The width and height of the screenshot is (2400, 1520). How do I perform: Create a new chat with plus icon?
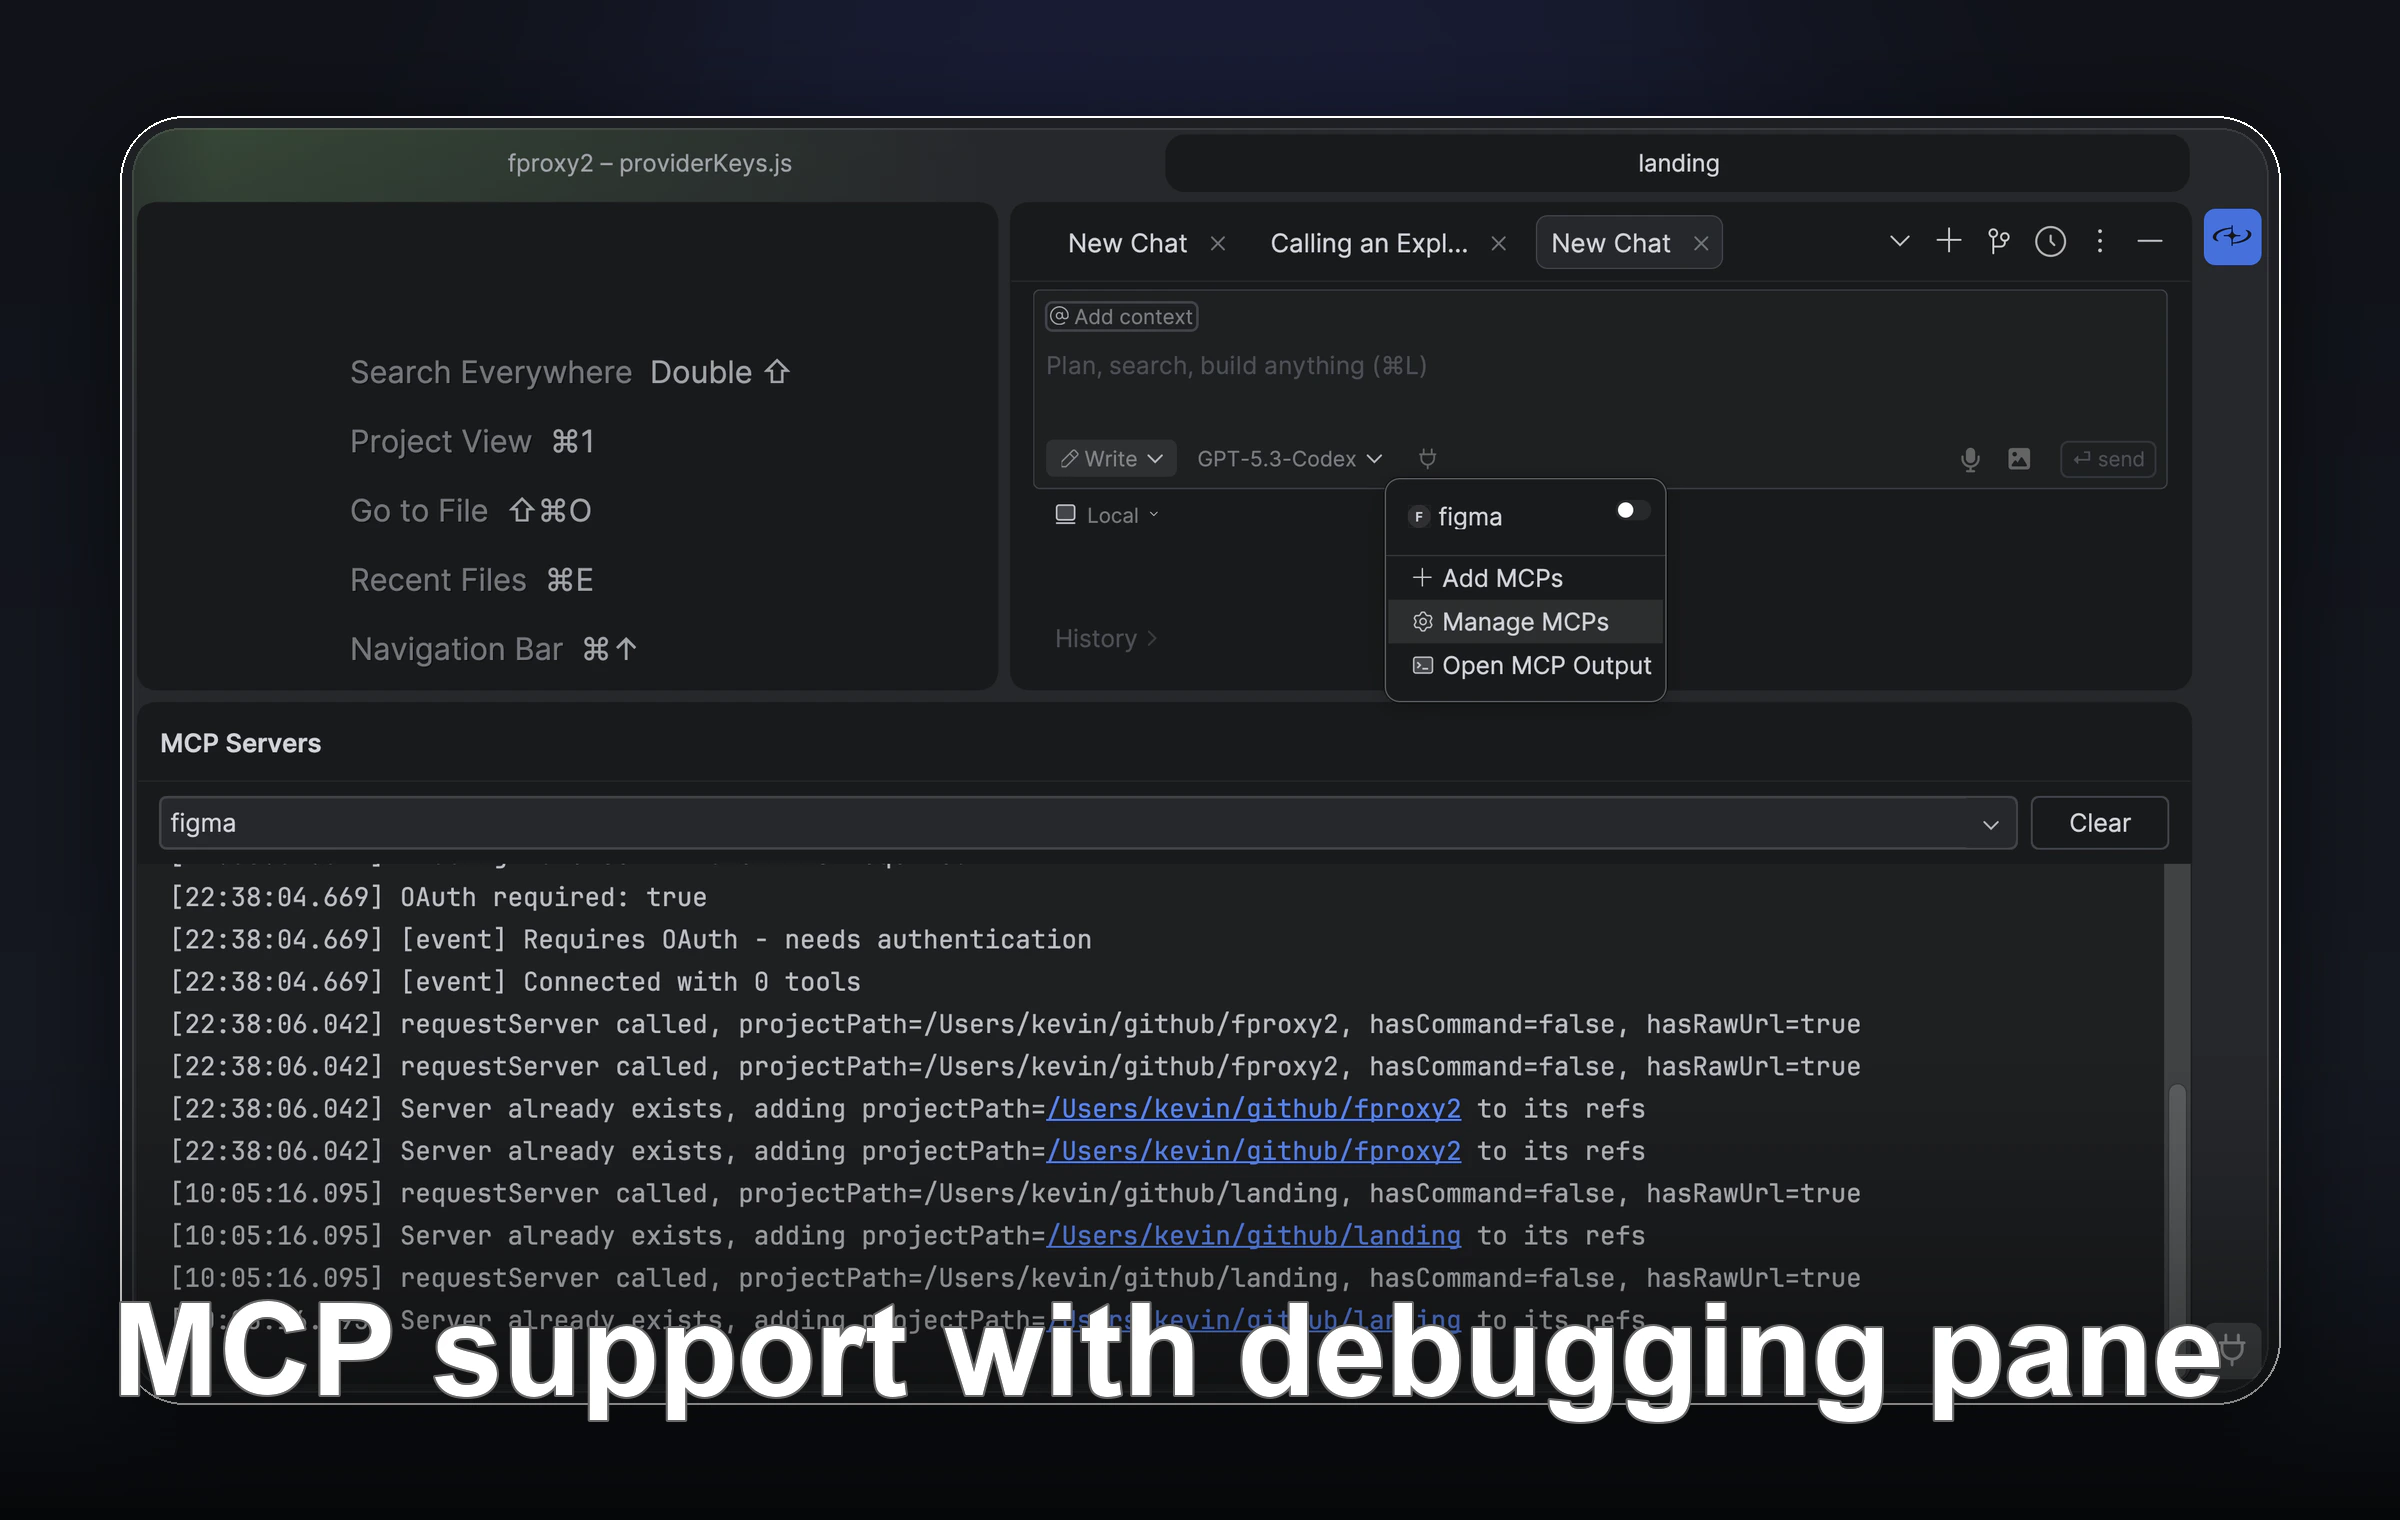coord(1948,241)
